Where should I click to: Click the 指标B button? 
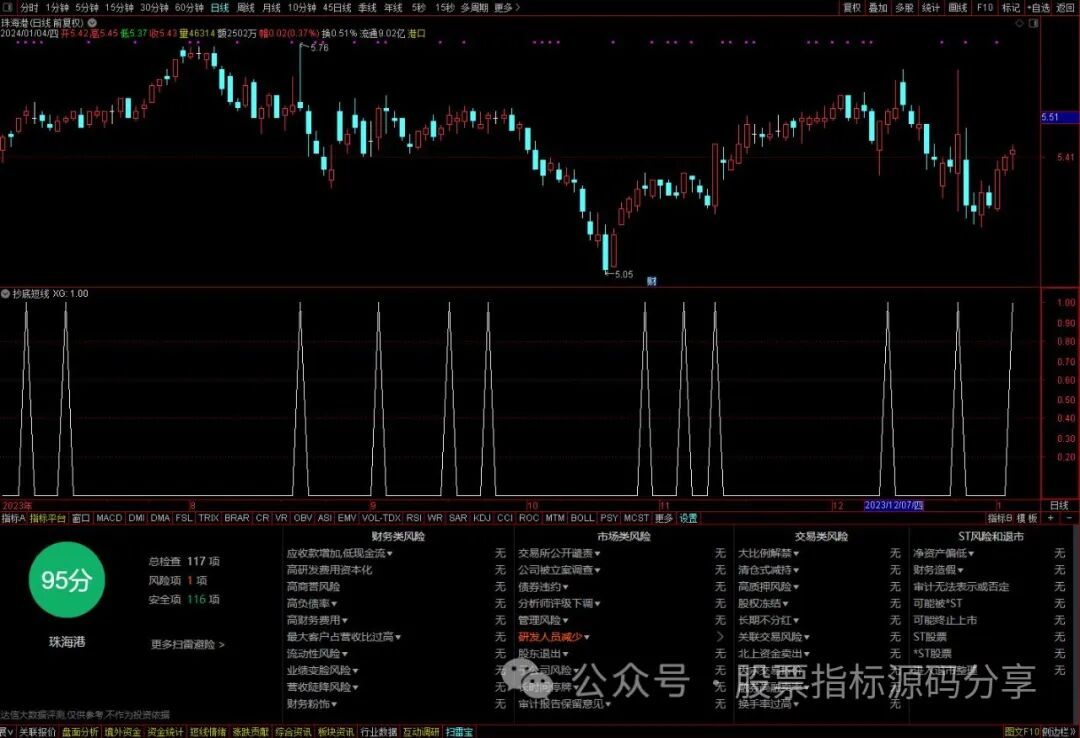click(x=1001, y=517)
